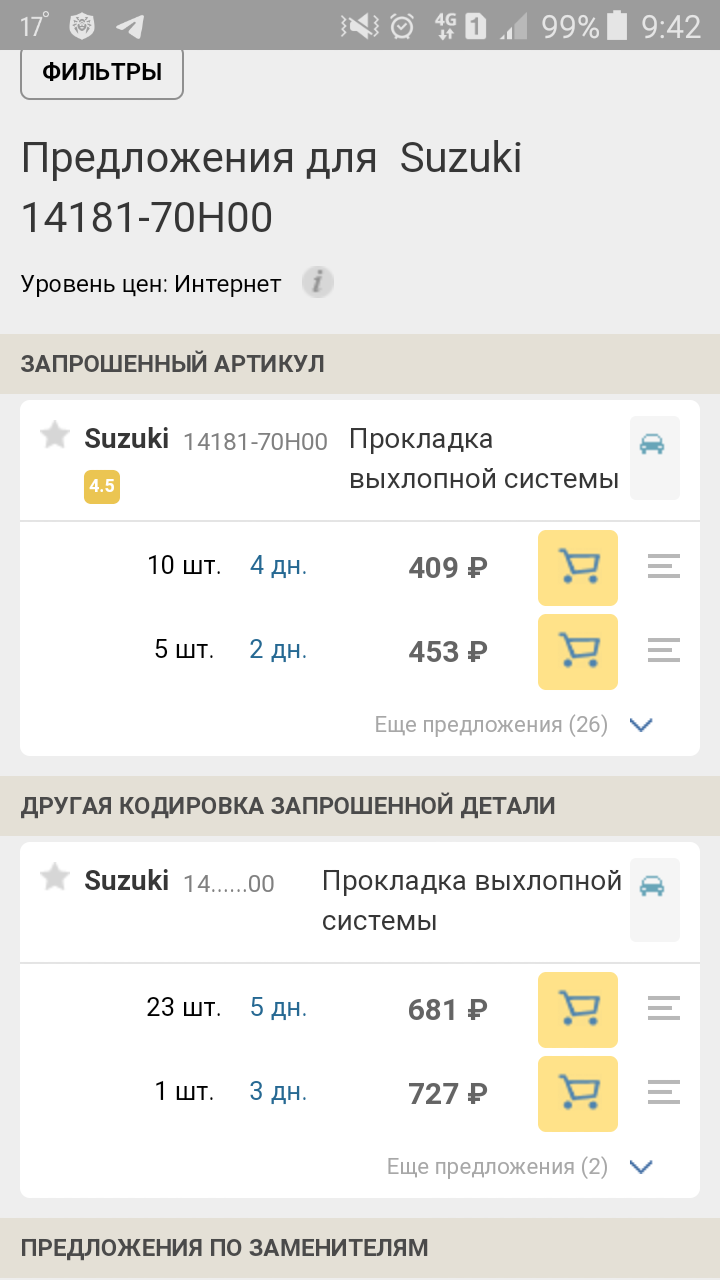Add the 727 ₽ offer to cart
Viewport: 720px width, 1280px height.
click(577, 1094)
